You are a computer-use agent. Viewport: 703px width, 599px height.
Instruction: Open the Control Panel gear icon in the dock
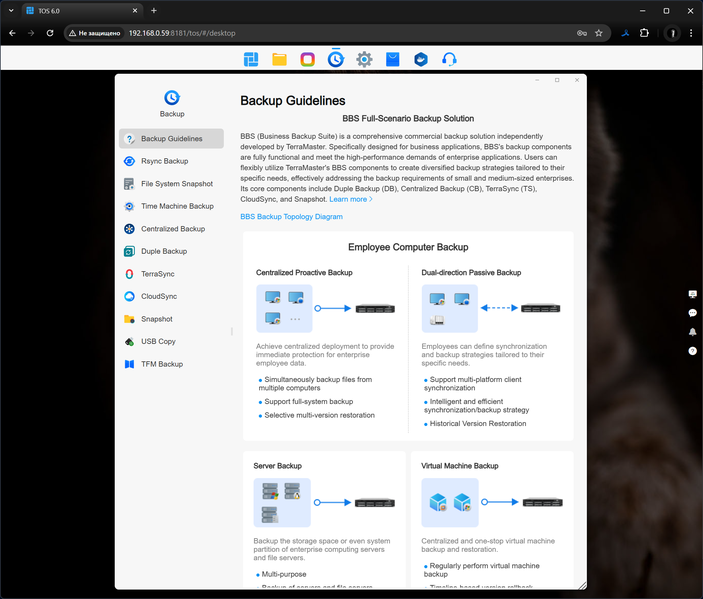point(364,59)
